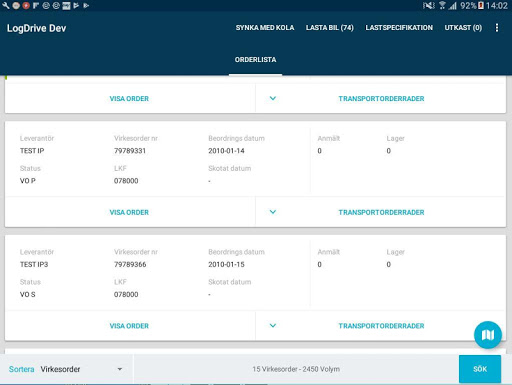
Task: Tap the battery icon in status bar
Action: pos(481,6)
